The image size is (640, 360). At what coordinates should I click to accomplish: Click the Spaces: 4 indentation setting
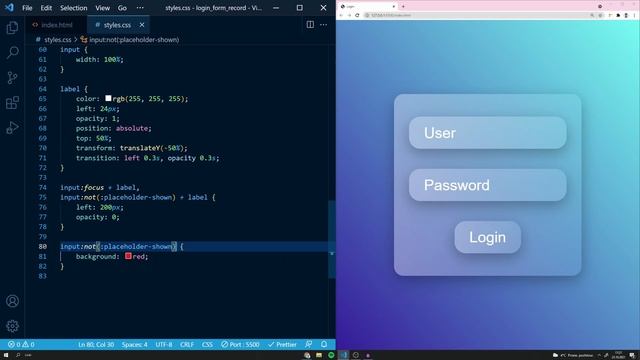[x=135, y=344]
